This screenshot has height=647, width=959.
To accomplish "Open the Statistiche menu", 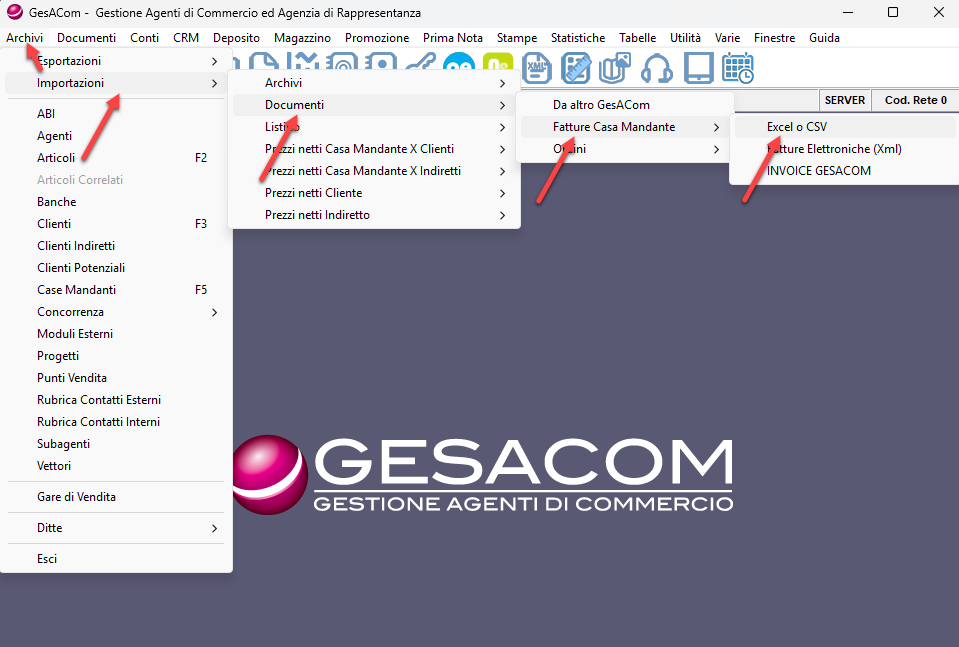I will pyautogui.click(x=578, y=38).
